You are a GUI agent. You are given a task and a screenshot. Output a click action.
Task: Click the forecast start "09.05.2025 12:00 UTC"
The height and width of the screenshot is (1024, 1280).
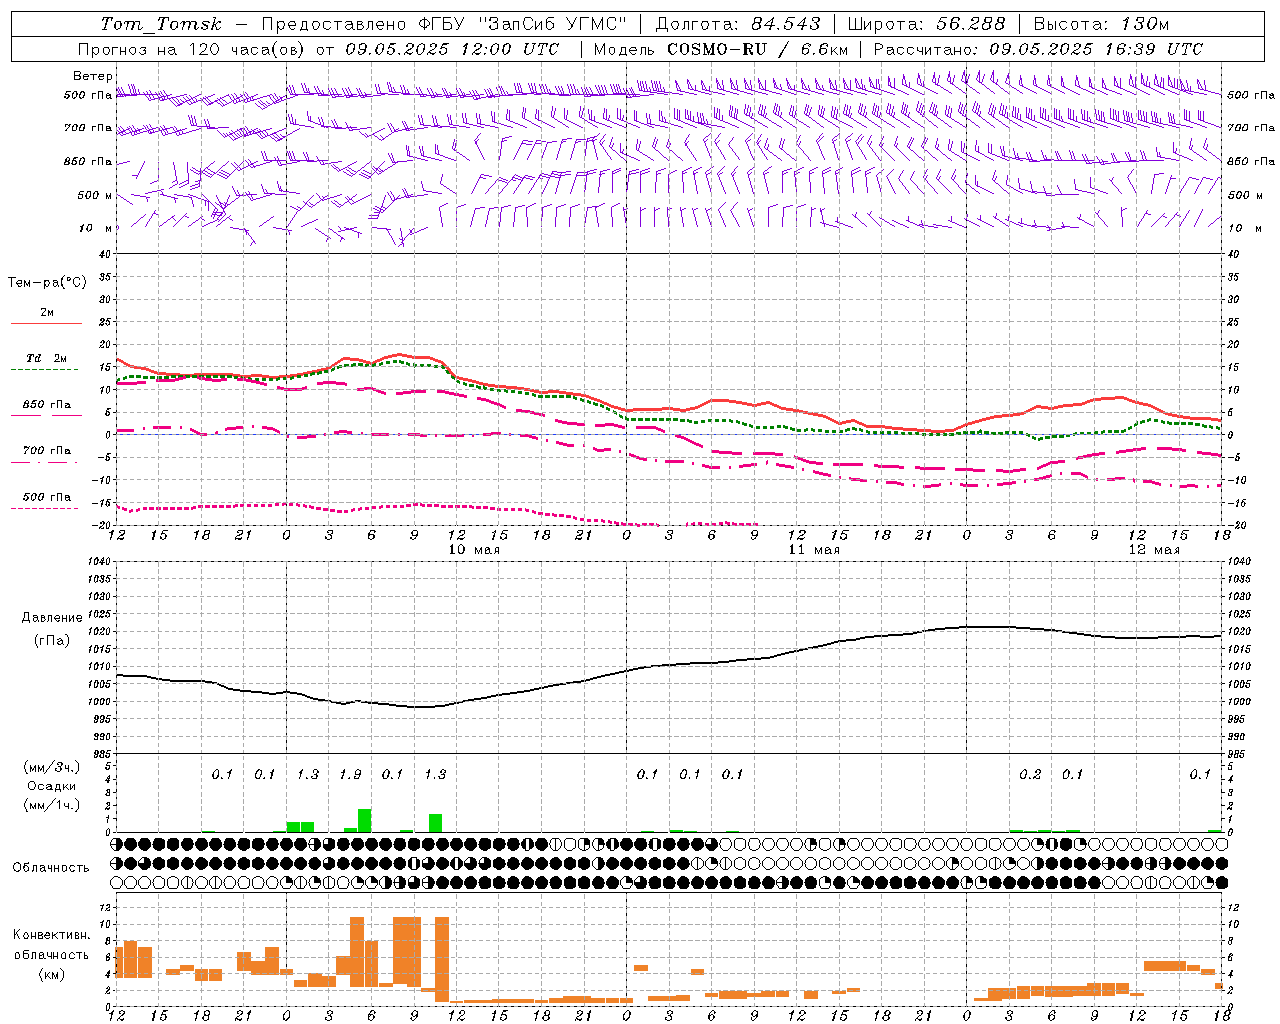pyautogui.click(x=452, y=49)
